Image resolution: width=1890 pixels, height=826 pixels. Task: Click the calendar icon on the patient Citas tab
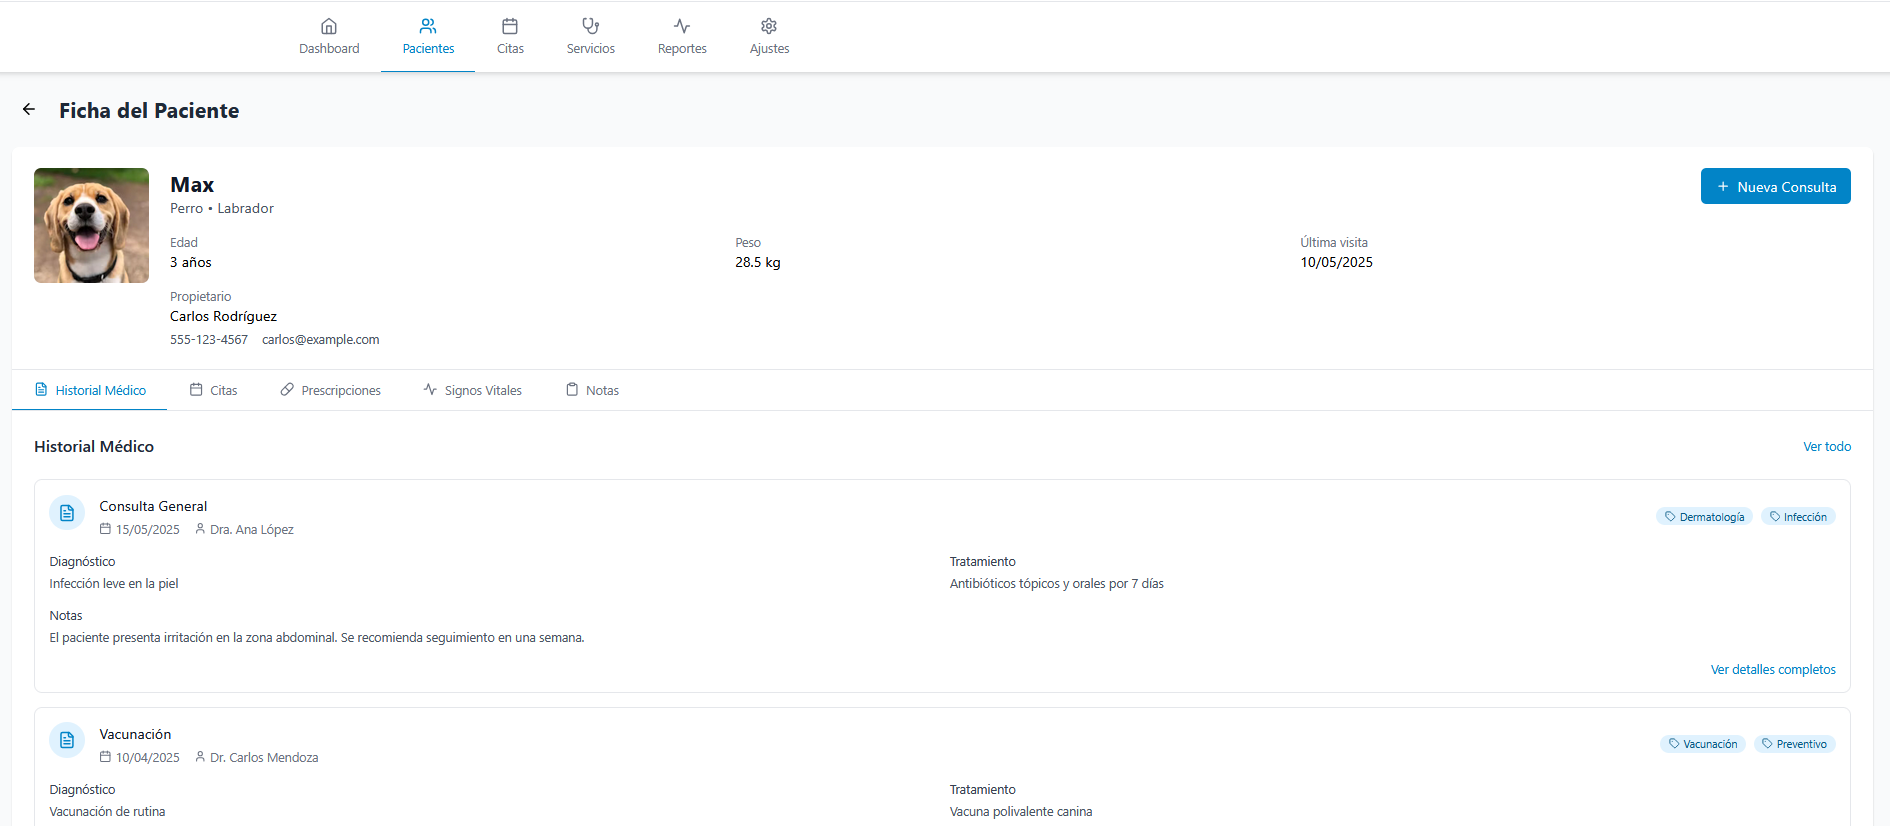(x=196, y=390)
